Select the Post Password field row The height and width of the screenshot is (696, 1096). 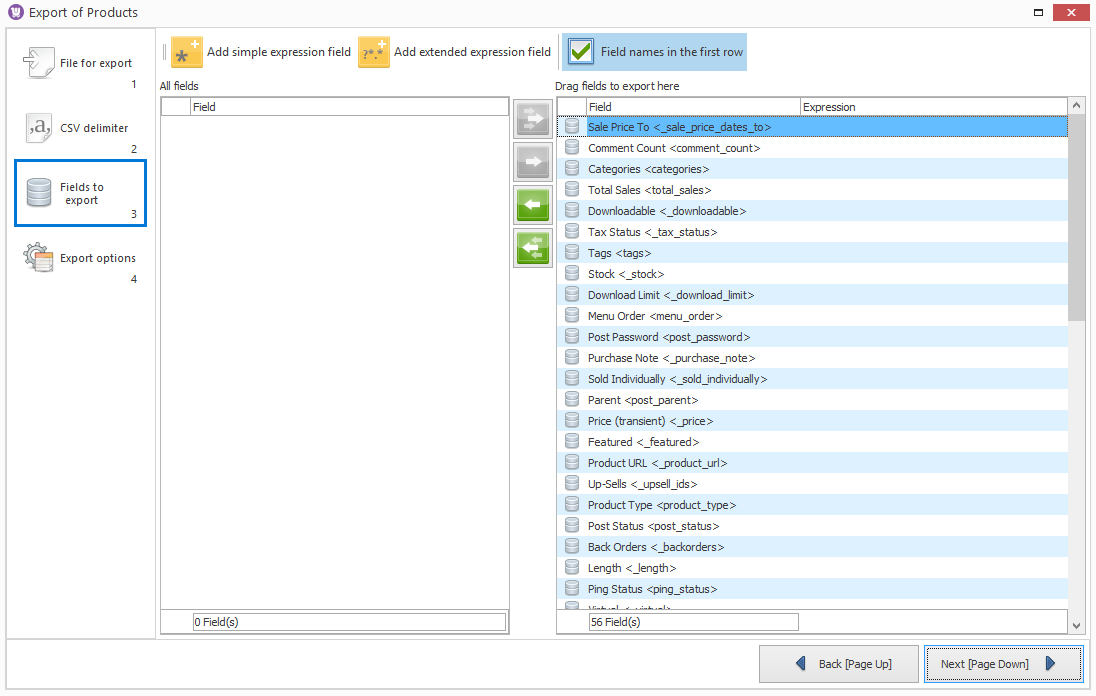813,337
